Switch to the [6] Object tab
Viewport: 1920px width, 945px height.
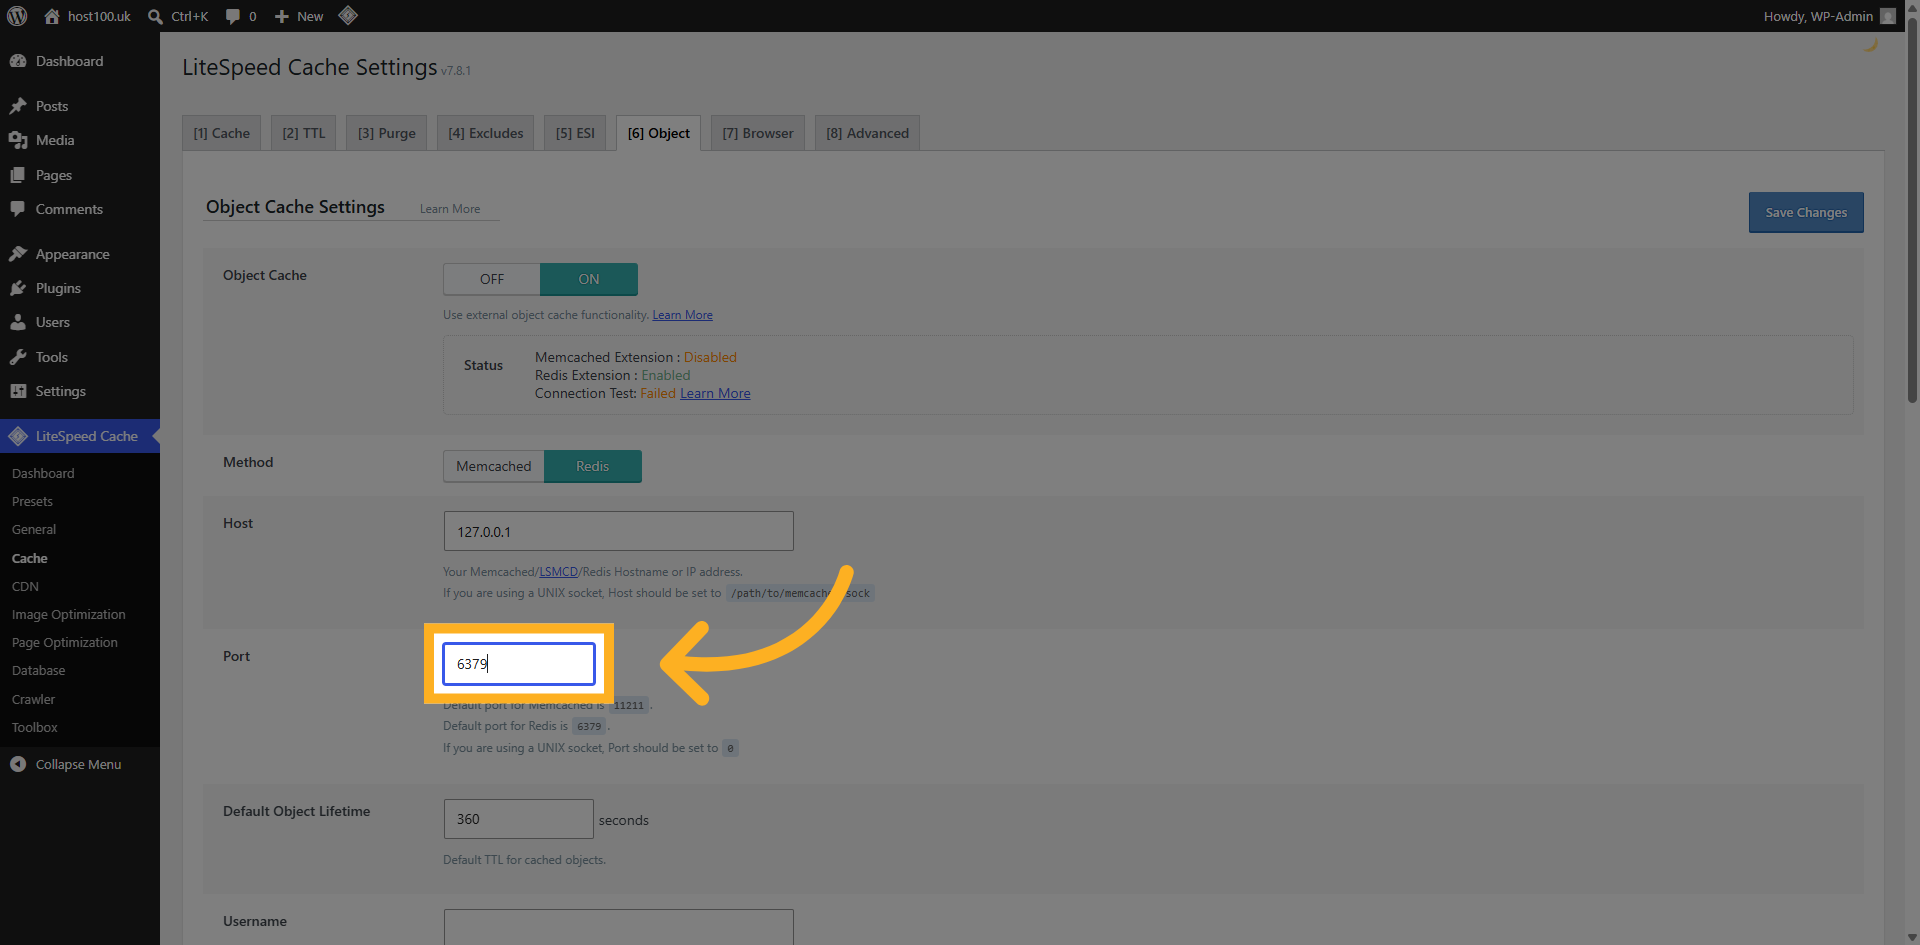coord(659,133)
